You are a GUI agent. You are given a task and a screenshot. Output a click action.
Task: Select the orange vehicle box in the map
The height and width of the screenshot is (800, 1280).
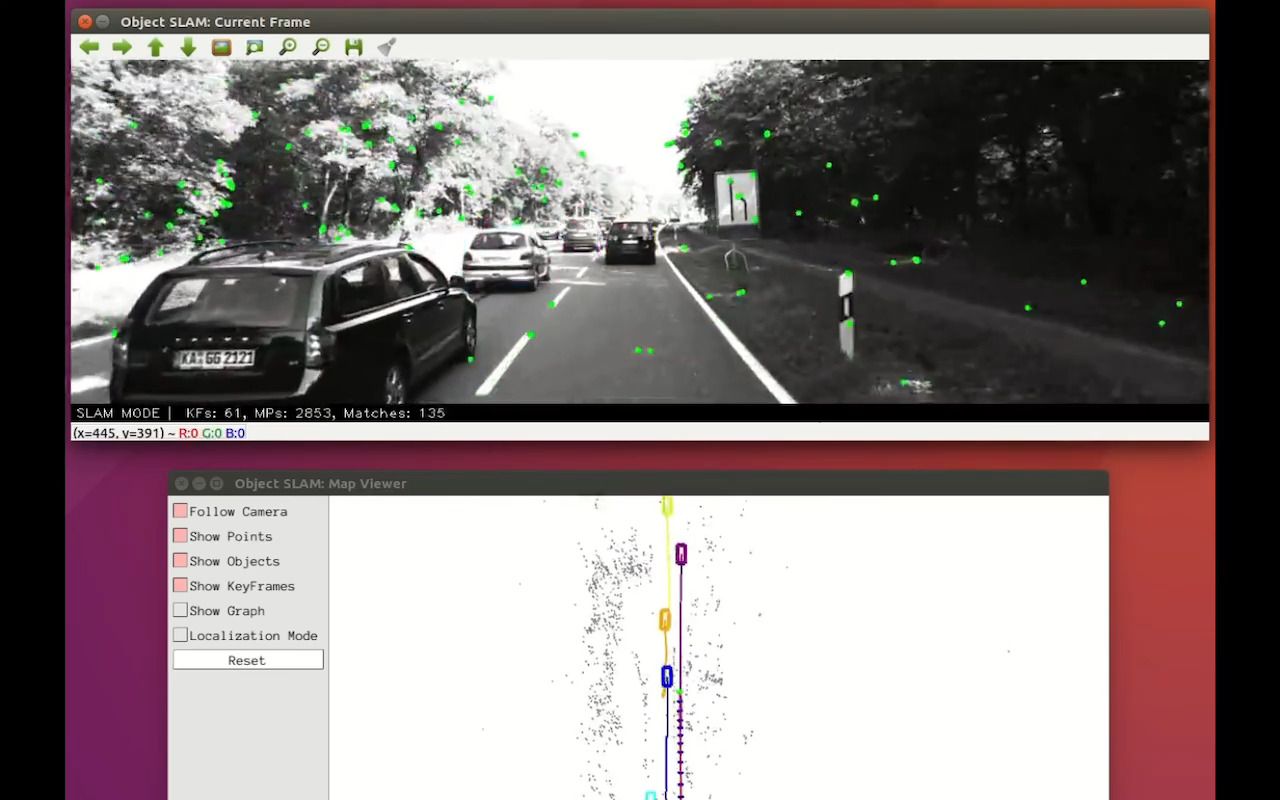click(665, 620)
